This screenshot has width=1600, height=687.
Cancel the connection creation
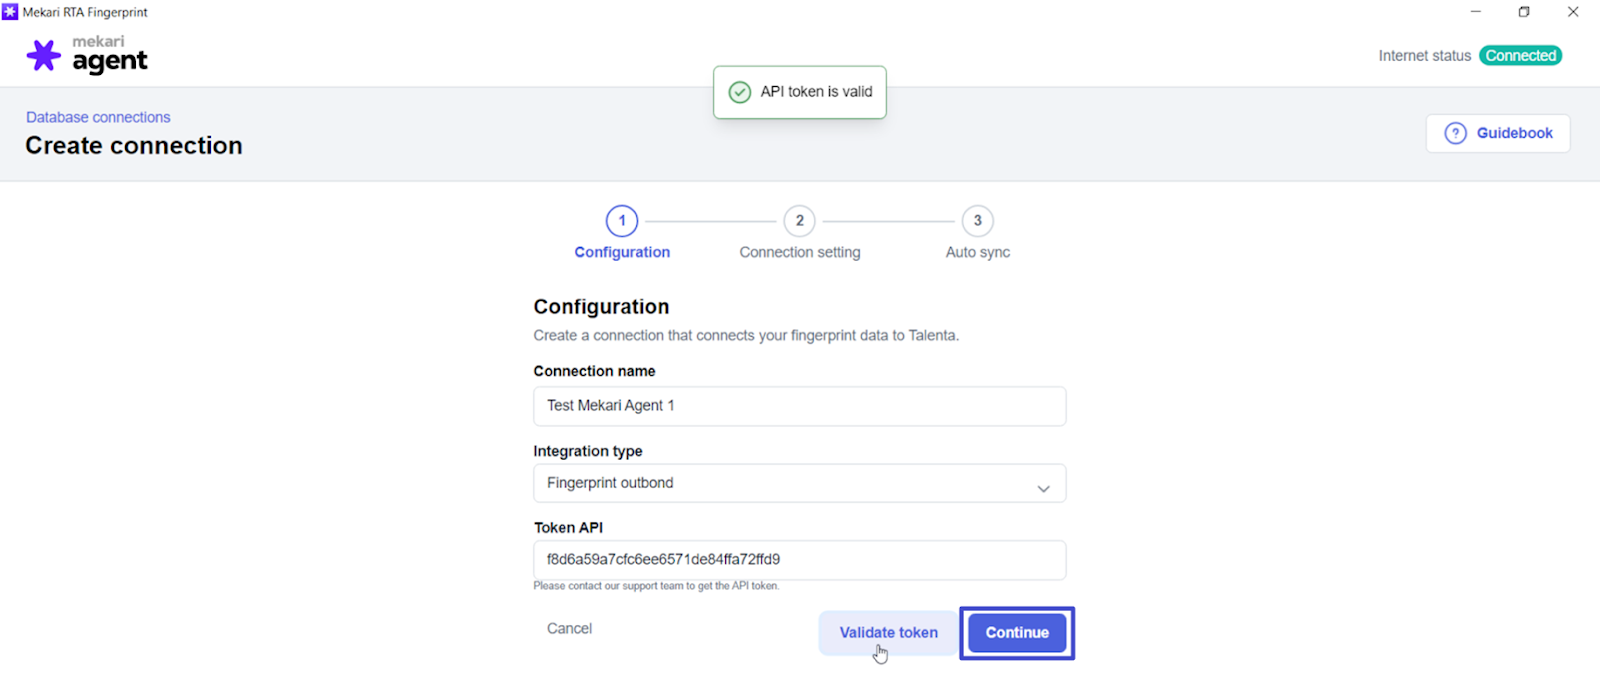(x=569, y=628)
